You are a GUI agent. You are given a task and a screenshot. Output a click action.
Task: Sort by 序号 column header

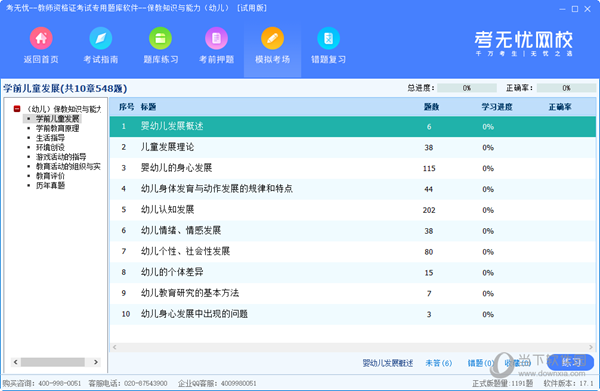126,107
